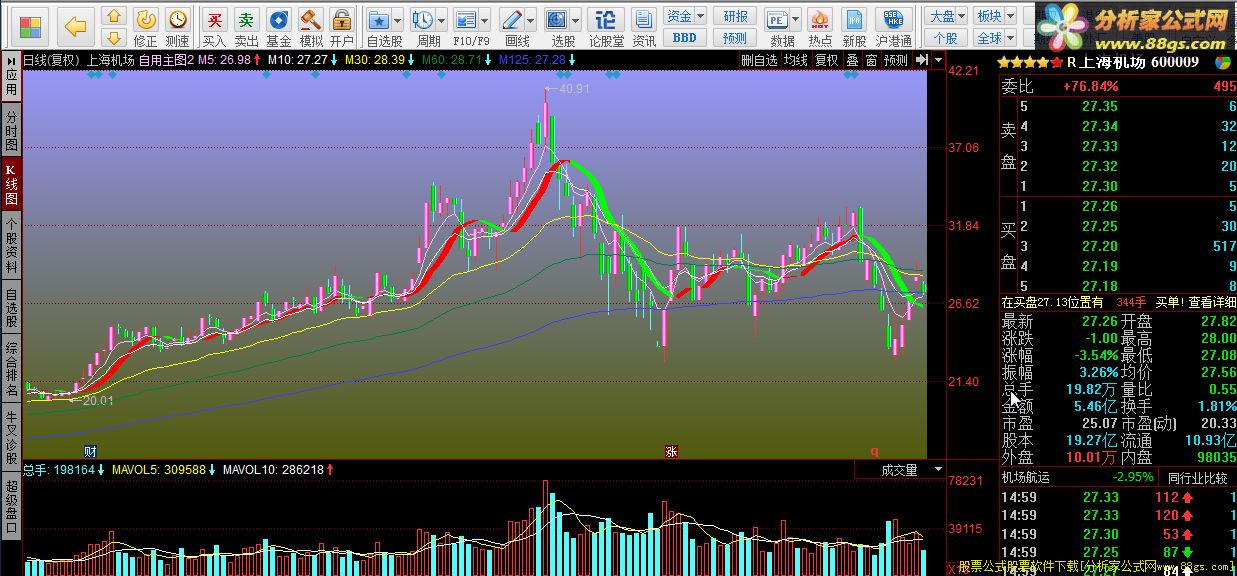
Task: Click the pie chart icon beside 600009
Action: pyautogui.click(x=1223, y=61)
